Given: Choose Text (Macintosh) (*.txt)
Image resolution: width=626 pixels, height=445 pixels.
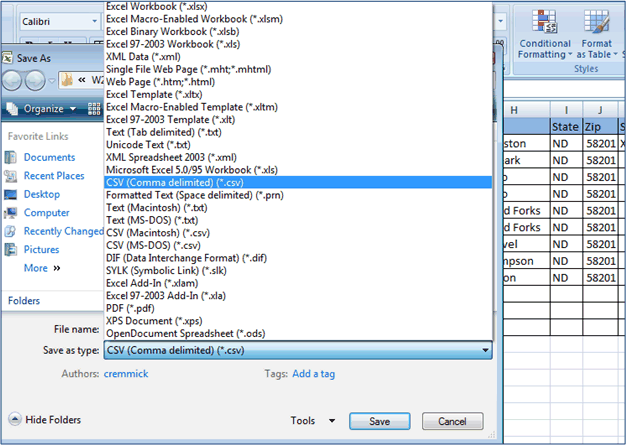Looking at the screenshot, I should [x=298, y=208].
